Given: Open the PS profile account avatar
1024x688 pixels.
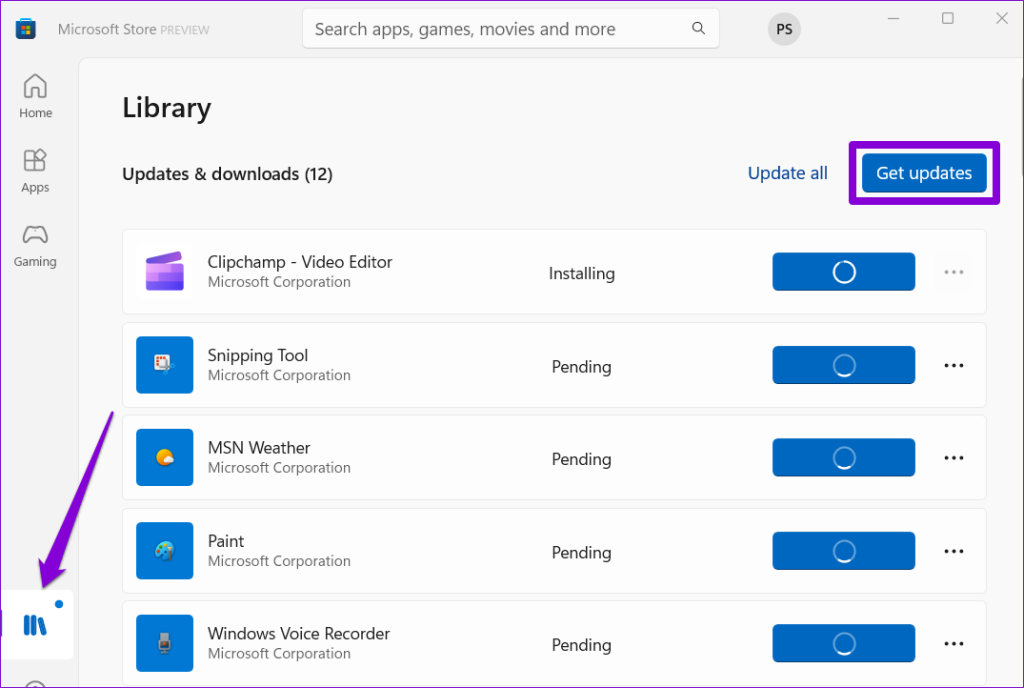Looking at the screenshot, I should 784,29.
